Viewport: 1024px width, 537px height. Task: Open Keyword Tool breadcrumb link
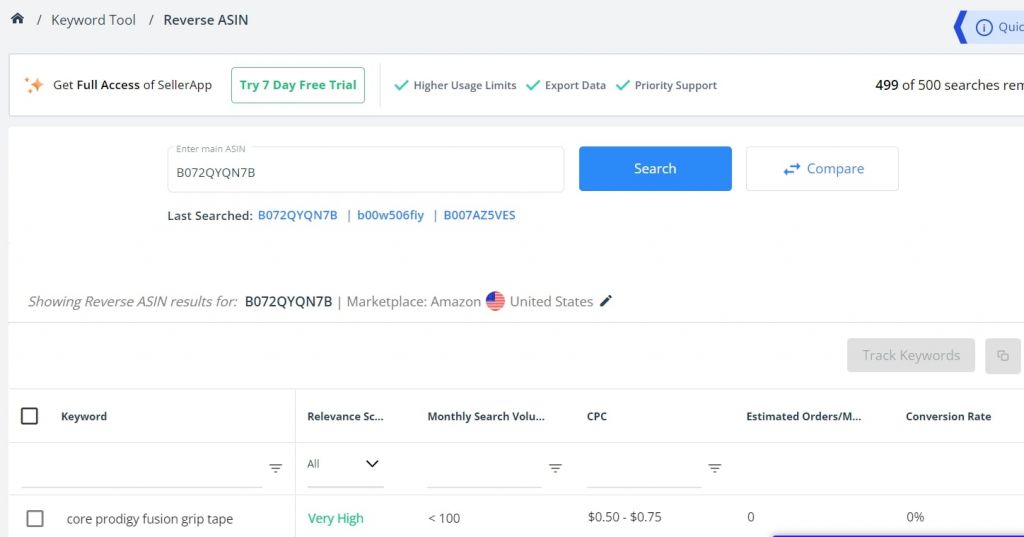[93, 20]
